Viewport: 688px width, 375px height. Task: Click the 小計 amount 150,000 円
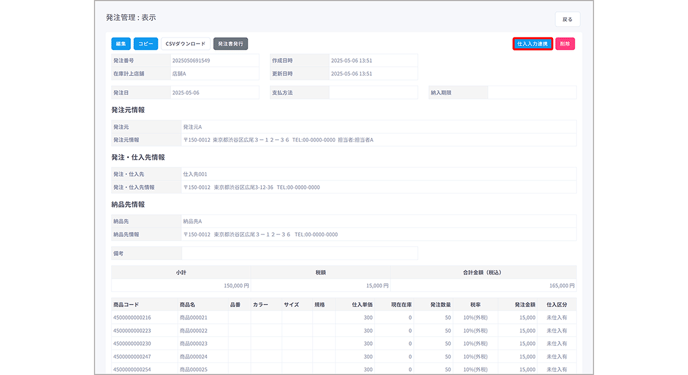(x=236, y=286)
